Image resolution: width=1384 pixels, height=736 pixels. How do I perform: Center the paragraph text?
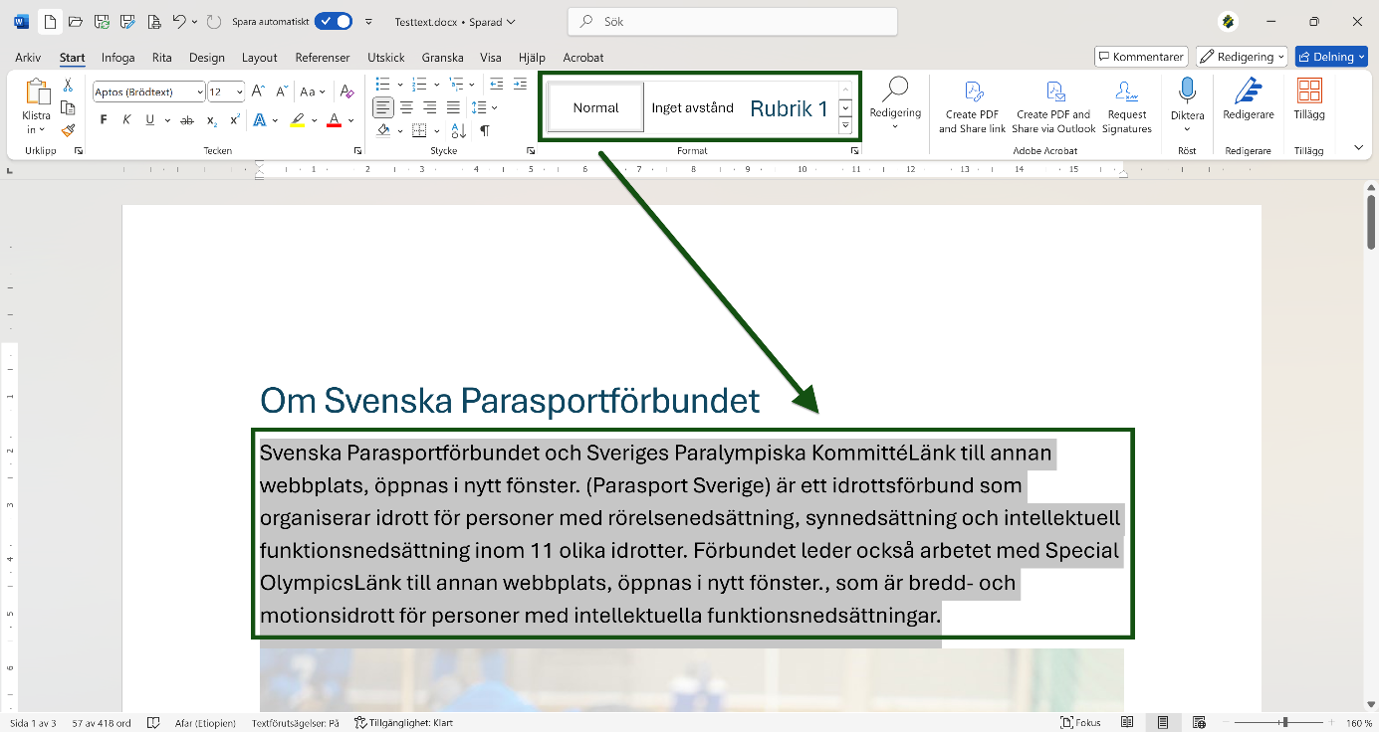tap(407, 107)
